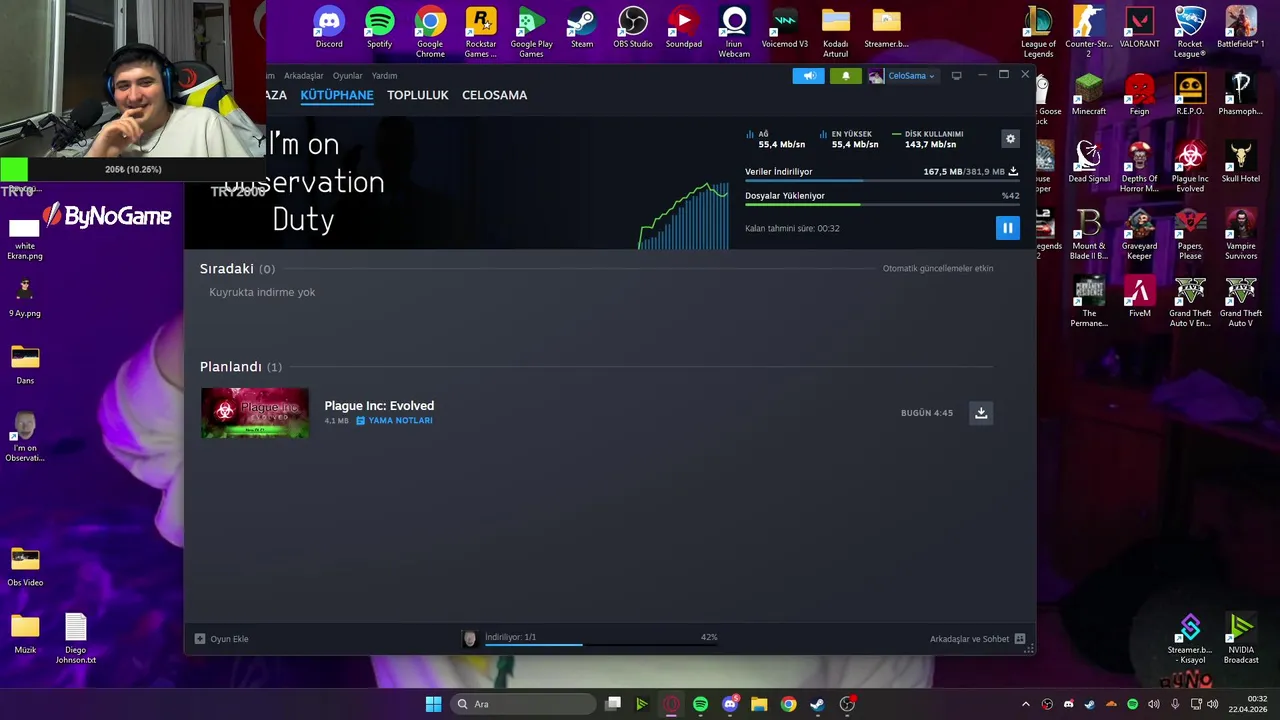Select NVIDIA Broadcast desktop icon
This screenshot has height=720, width=1280.
click(1241, 638)
